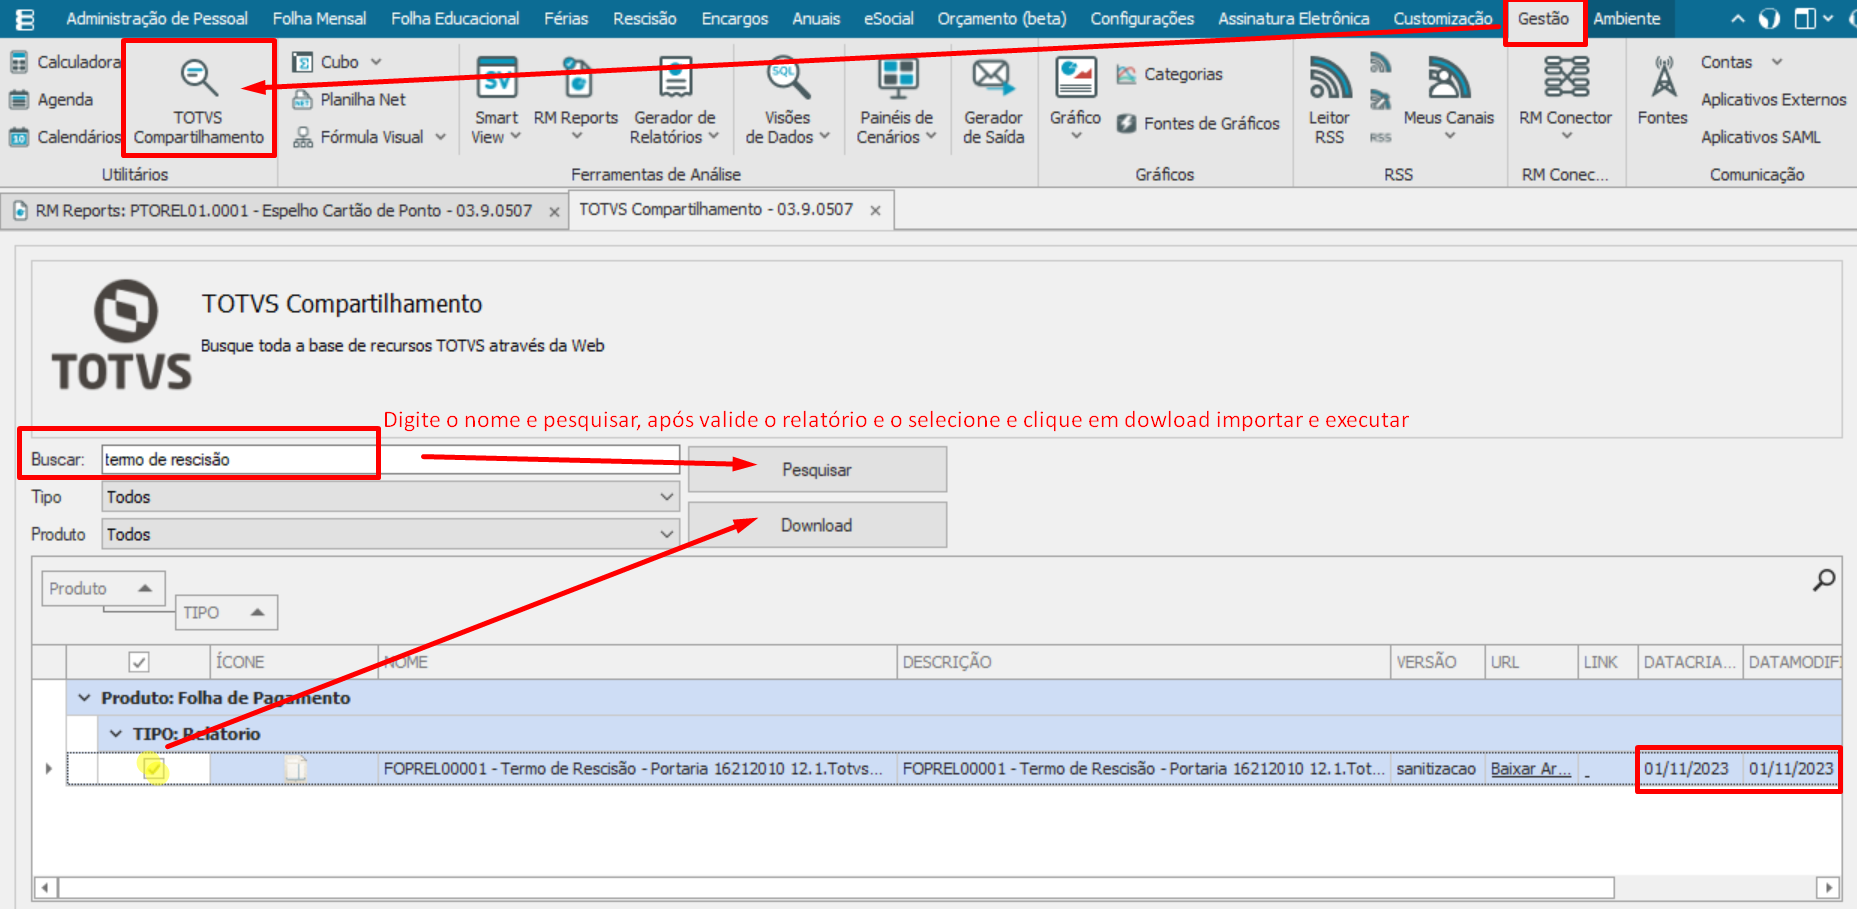1857x909 pixels.
Task: Toggle the checkbox for the FOPREL00001 row
Action: click(x=153, y=768)
